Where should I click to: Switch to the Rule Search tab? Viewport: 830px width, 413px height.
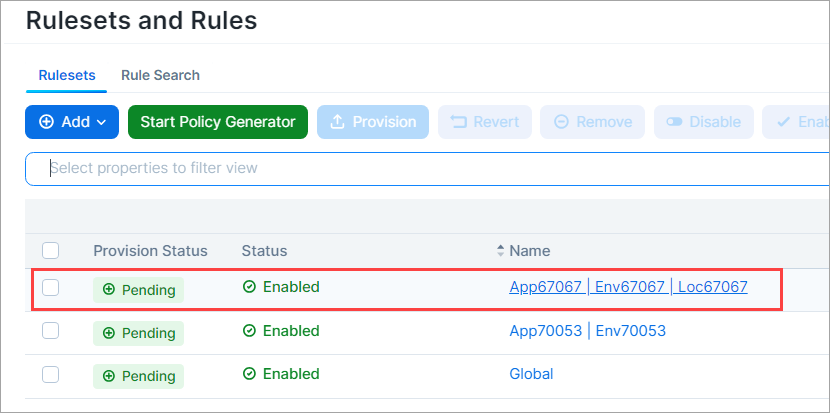click(x=160, y=75)
